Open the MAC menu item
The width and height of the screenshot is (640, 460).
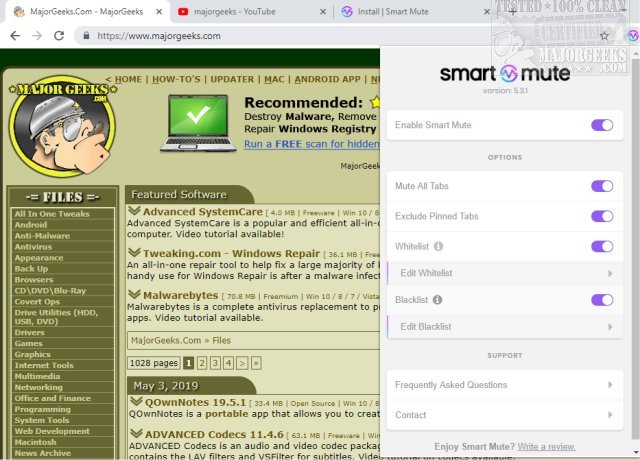pos(274,79)
